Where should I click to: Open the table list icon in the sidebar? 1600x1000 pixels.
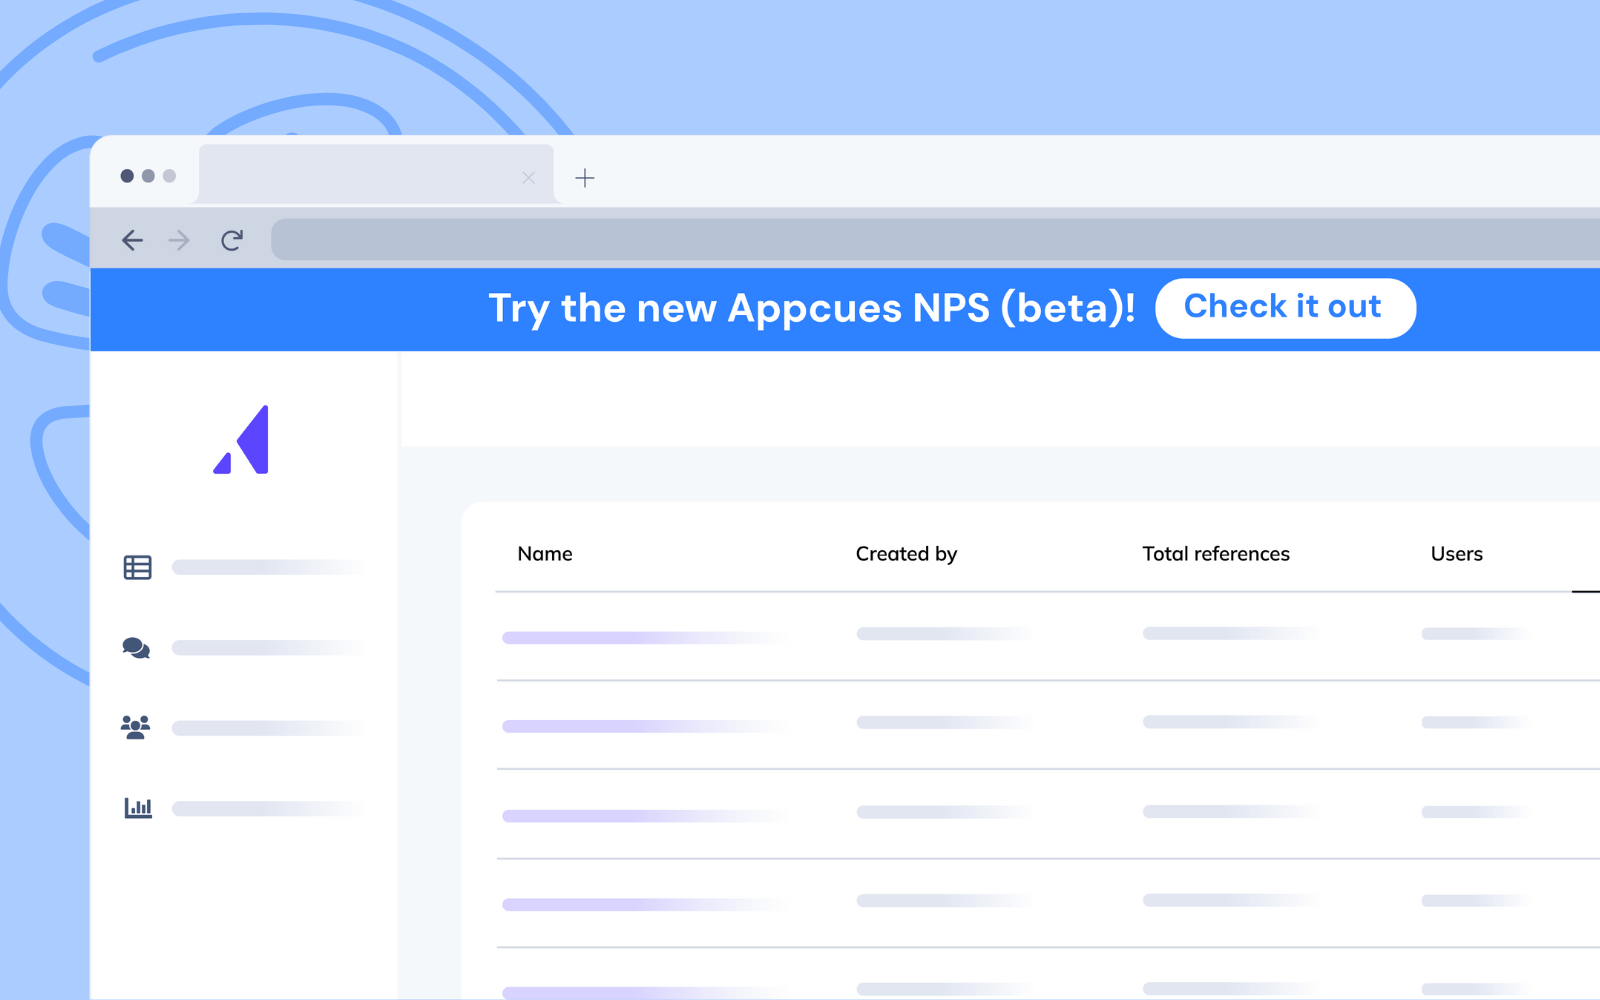point(137,567)
